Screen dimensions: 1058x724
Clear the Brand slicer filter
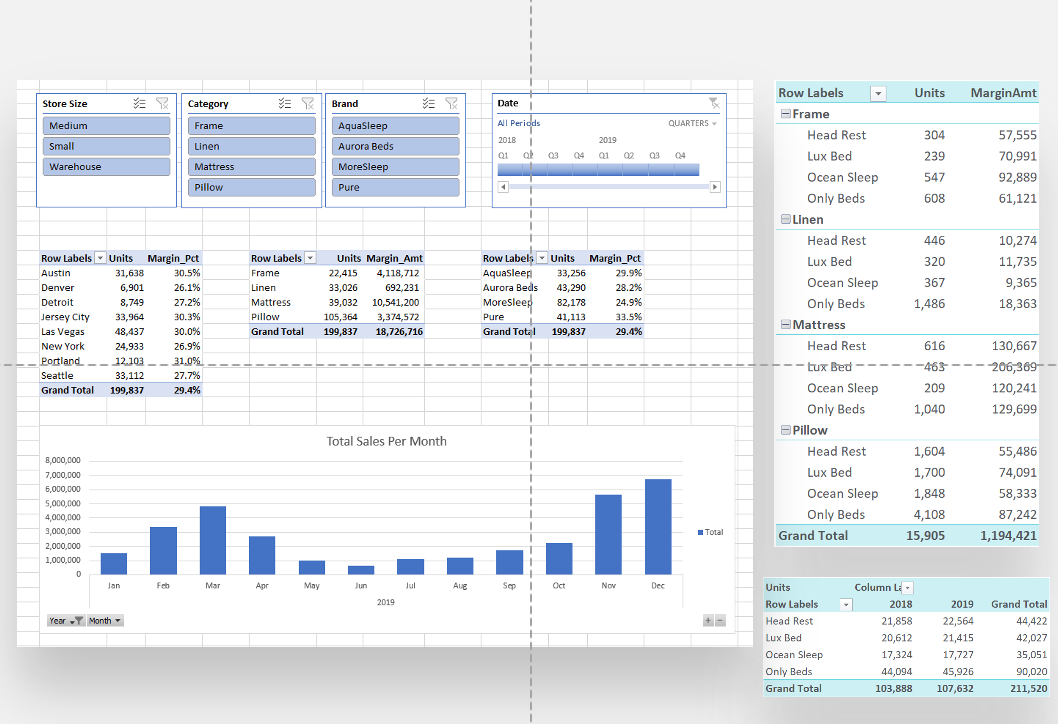tap(452, 103)
